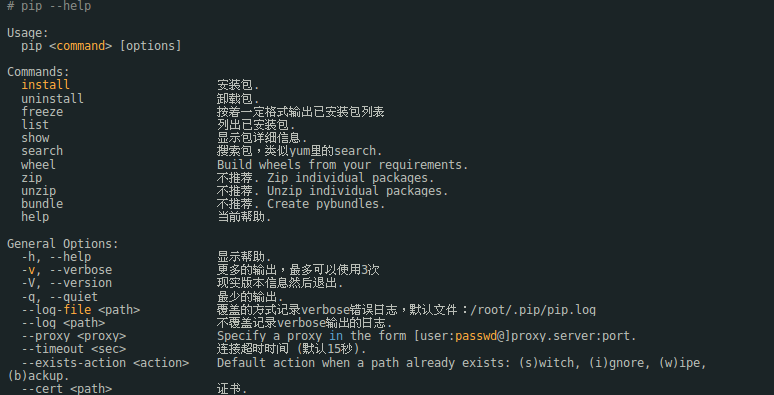Select the "bundle" command word

point(42,204)
